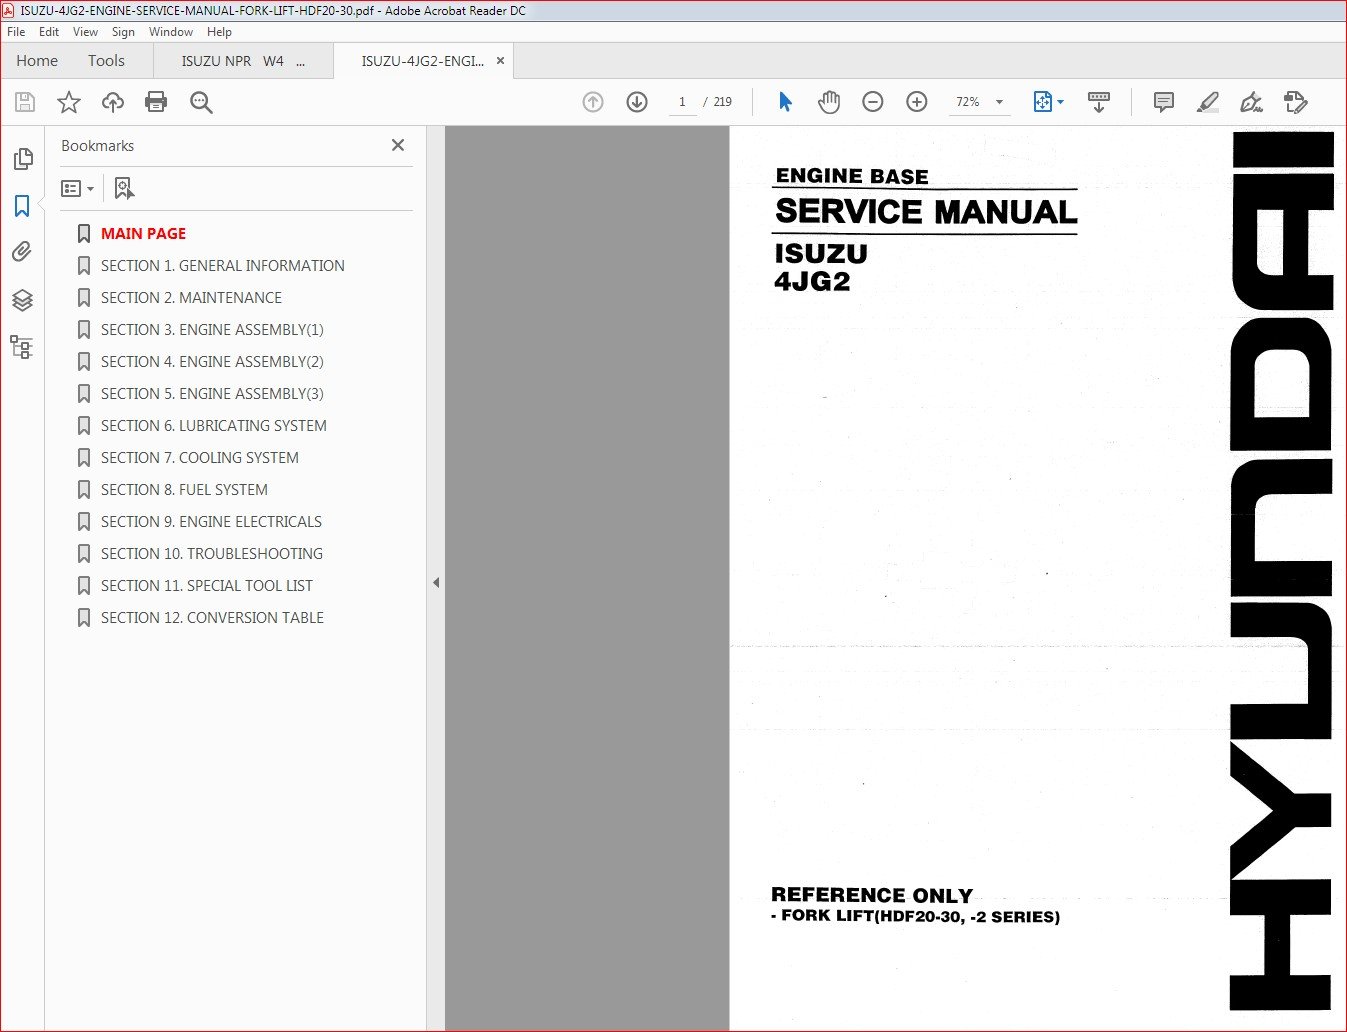The width and height of the screenshot is (1347, 1032).
Task: Close the Bookmarks panel
Action: click(x=398, y=145)
